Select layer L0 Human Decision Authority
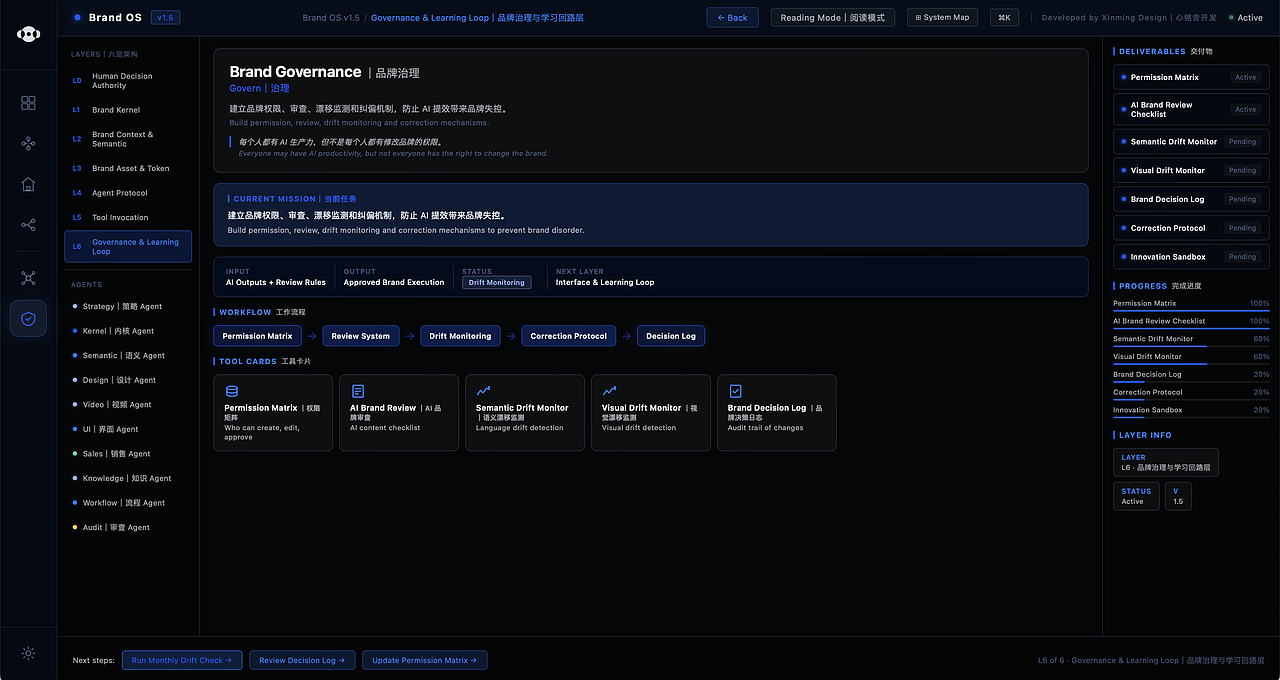This screenshot has width=1280, height=680. 128,81
